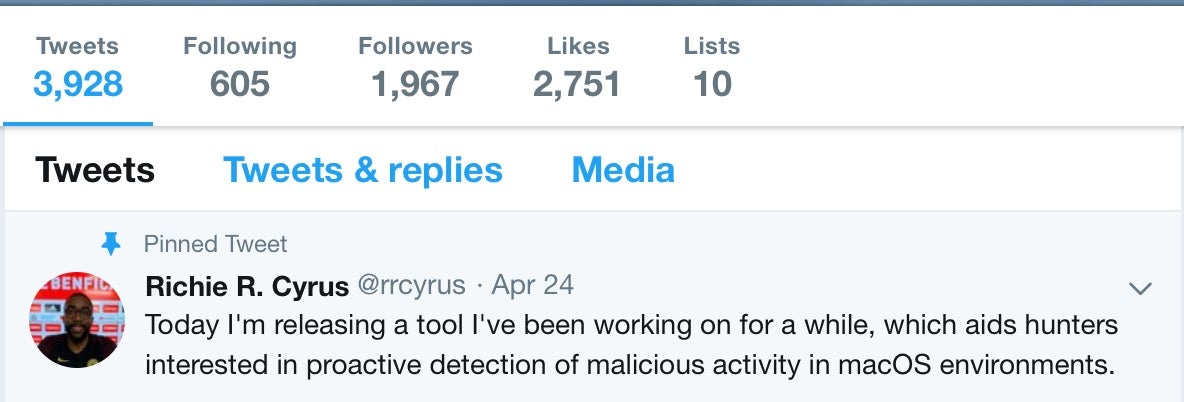Click the @rrcyrus handle
Screen dimensions: 1184x402
point(411,286)
